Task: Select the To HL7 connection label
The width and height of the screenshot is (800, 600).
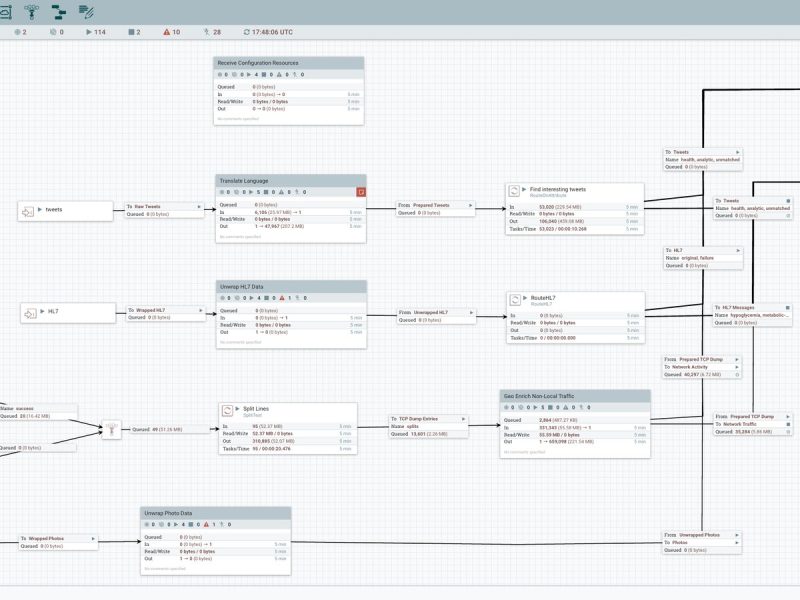Action: 703,258
